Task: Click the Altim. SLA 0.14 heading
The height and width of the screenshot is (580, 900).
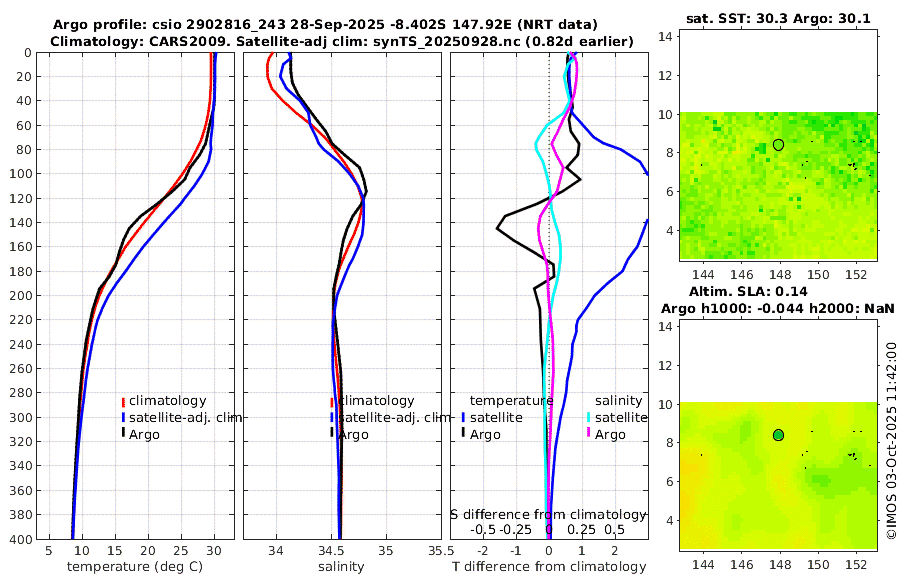Action: pyautogui.click(x=748, y=291)
